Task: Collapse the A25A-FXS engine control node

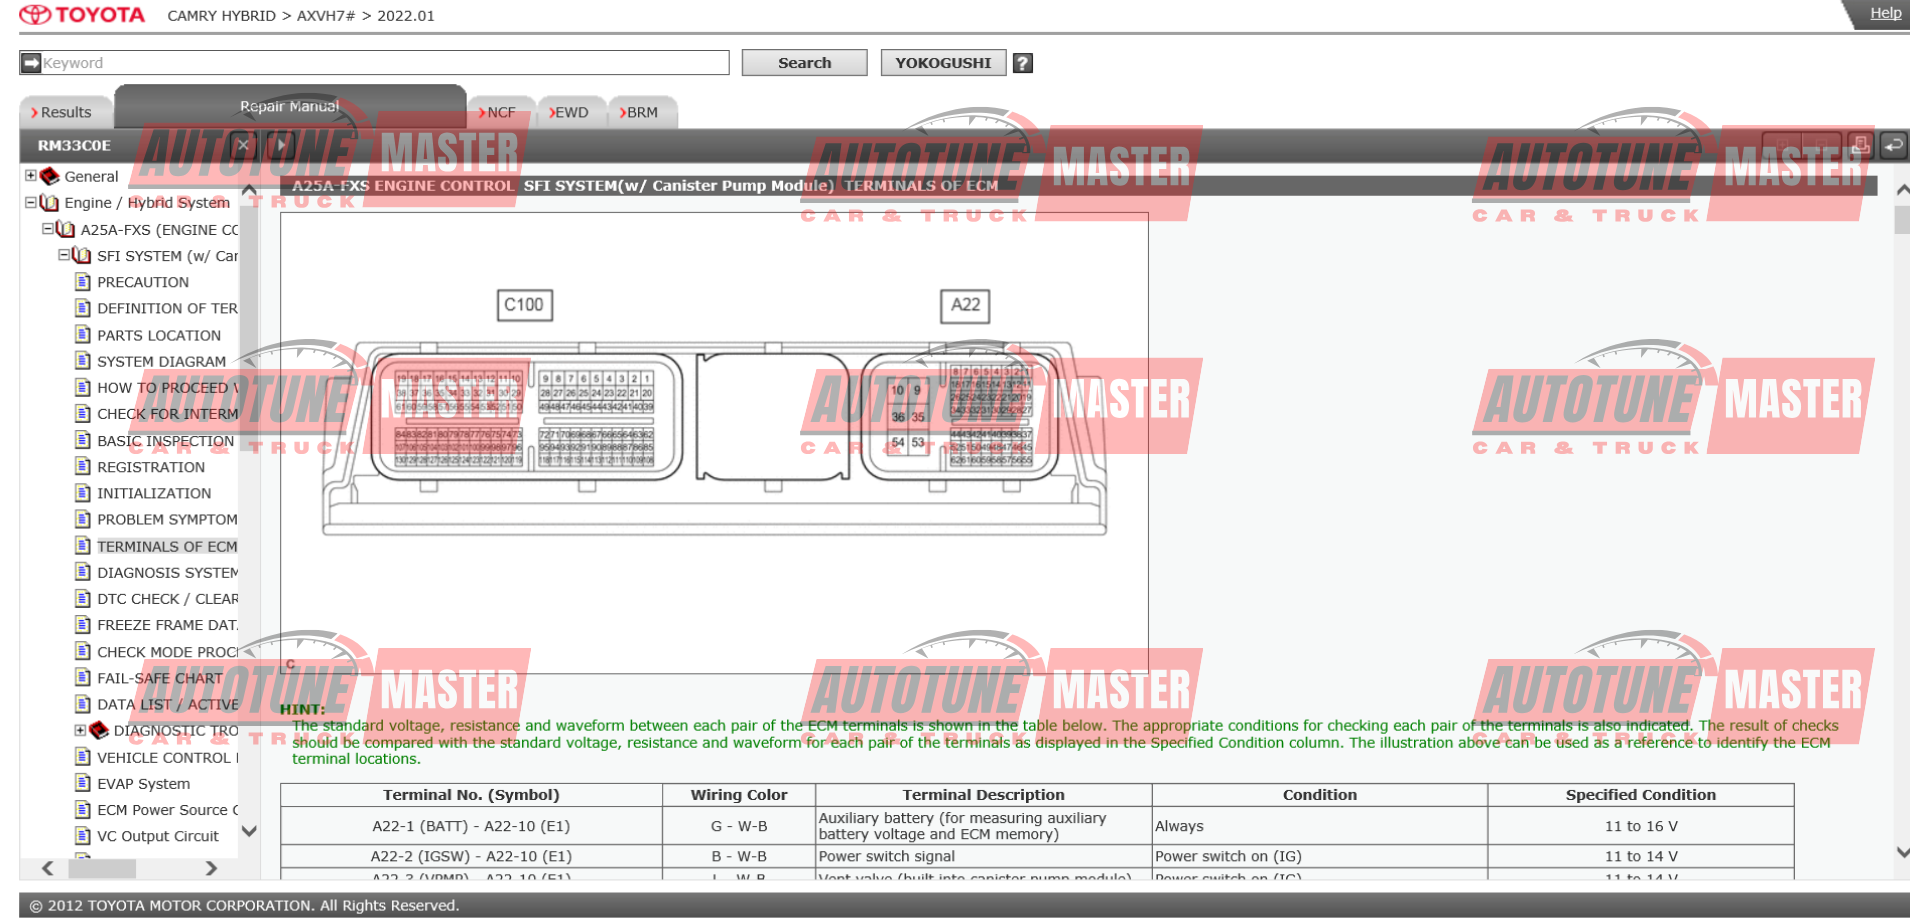Action: pos(48,229)
